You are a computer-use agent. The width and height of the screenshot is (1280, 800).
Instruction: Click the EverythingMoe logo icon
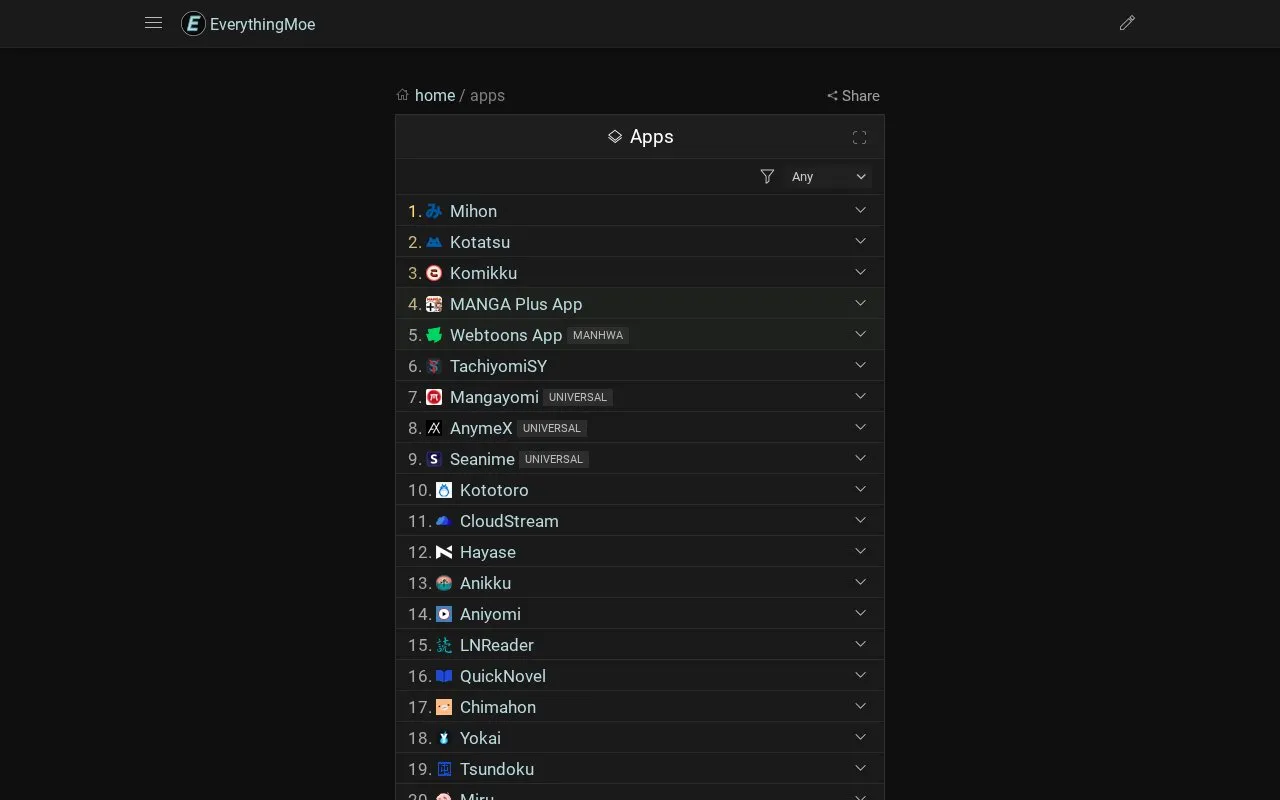(x=193, y=24)
